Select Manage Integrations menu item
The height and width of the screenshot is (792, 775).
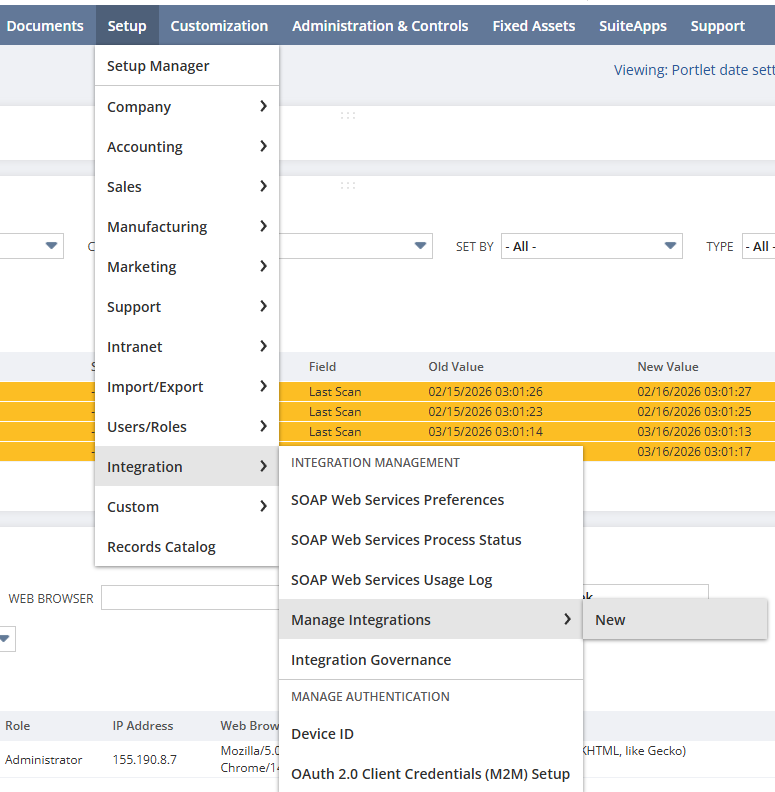click(431, 619)
